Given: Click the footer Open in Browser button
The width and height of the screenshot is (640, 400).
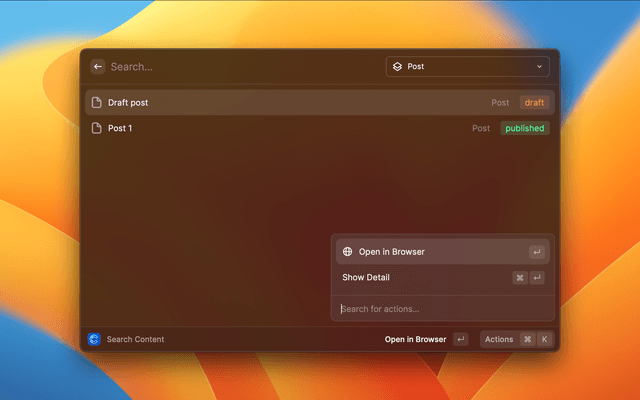Looking at the screenshot, I should 415,339.
